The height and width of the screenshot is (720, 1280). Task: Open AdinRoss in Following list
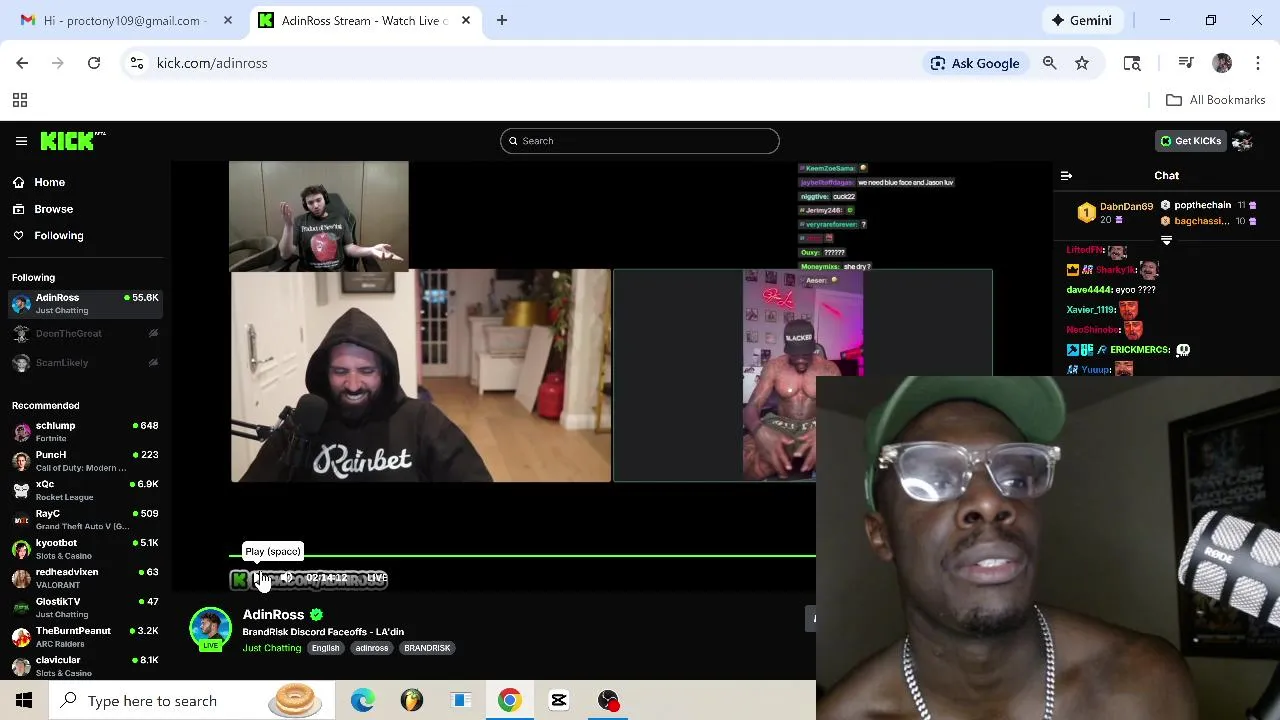tap(85, 304)
